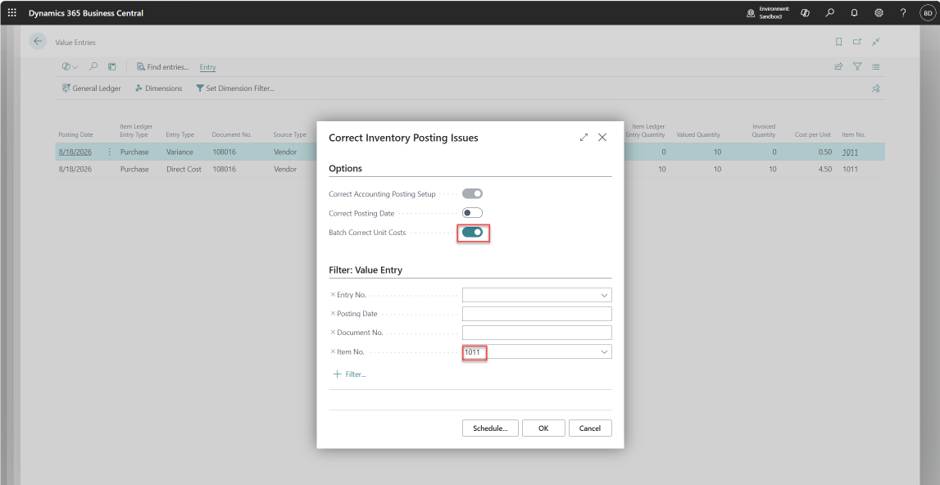Toggle the filter pane funnel icon
Screen dimensions: 940x485
[857, 67]
